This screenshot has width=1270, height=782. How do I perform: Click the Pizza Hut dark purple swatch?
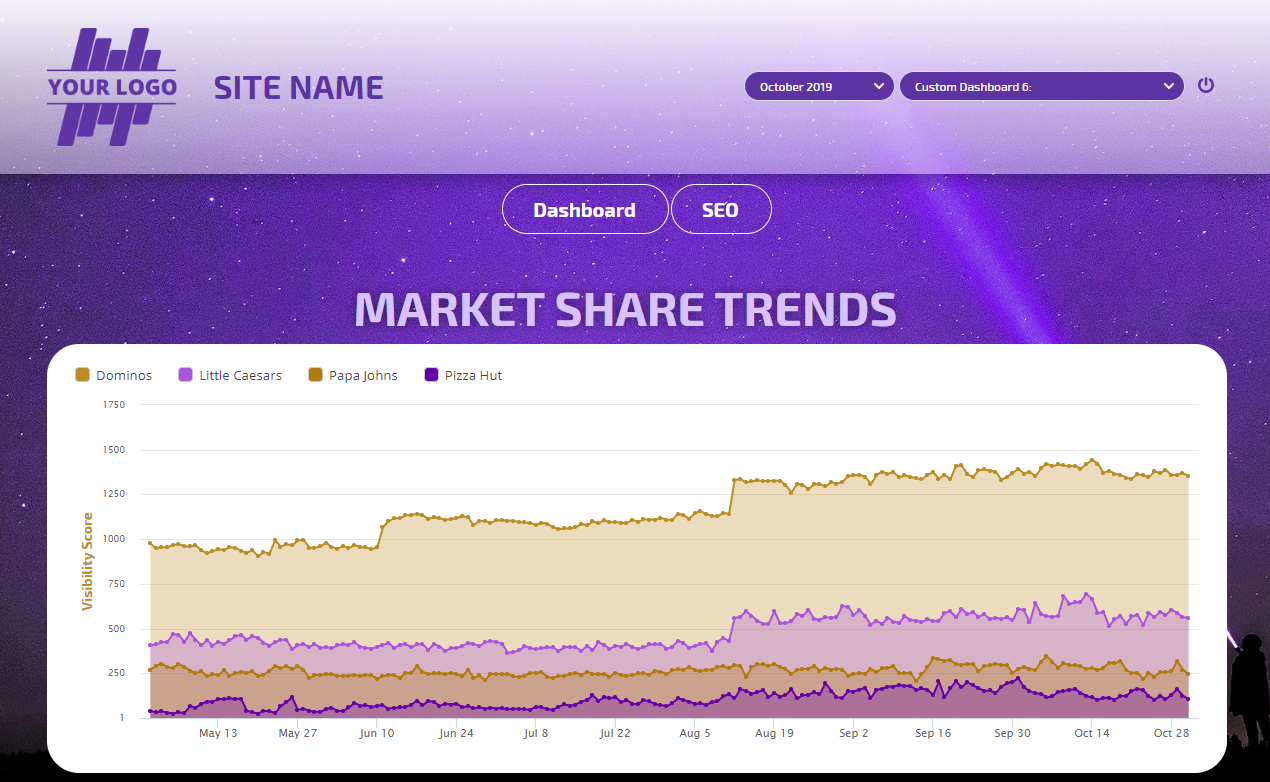(x=431, y=375)
